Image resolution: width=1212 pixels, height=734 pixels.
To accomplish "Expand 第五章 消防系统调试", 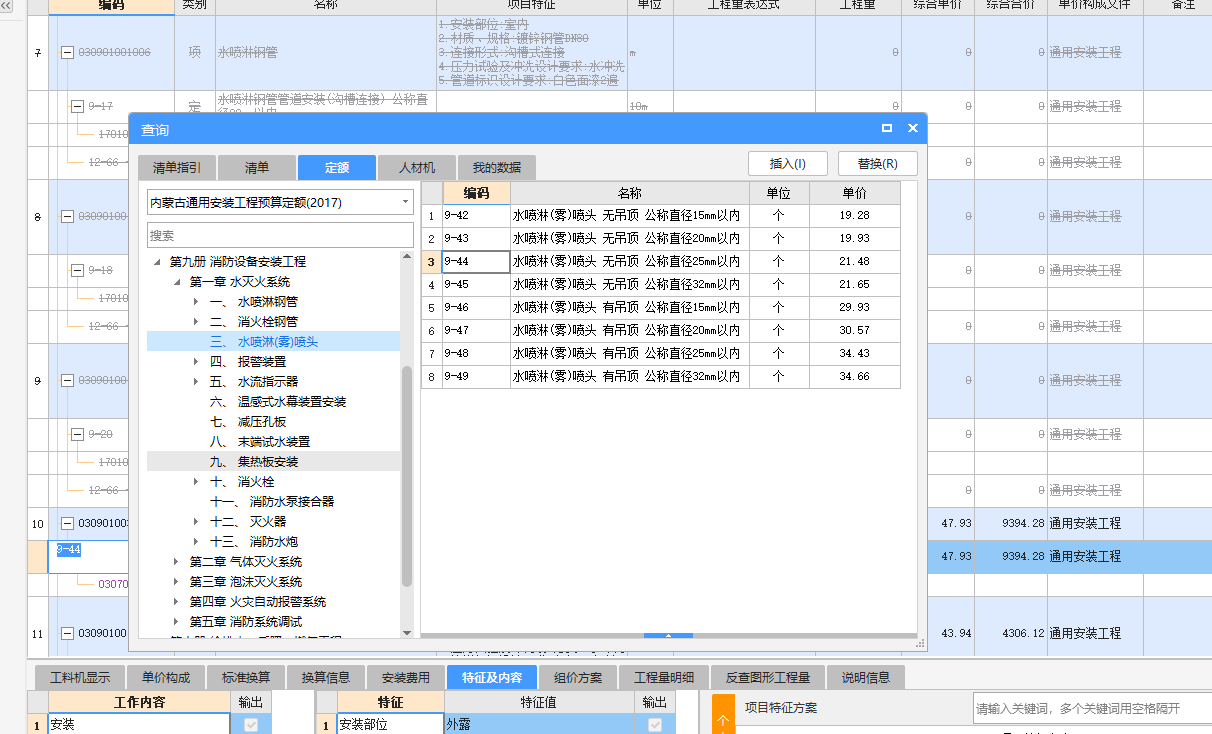I will pos(177,622).
